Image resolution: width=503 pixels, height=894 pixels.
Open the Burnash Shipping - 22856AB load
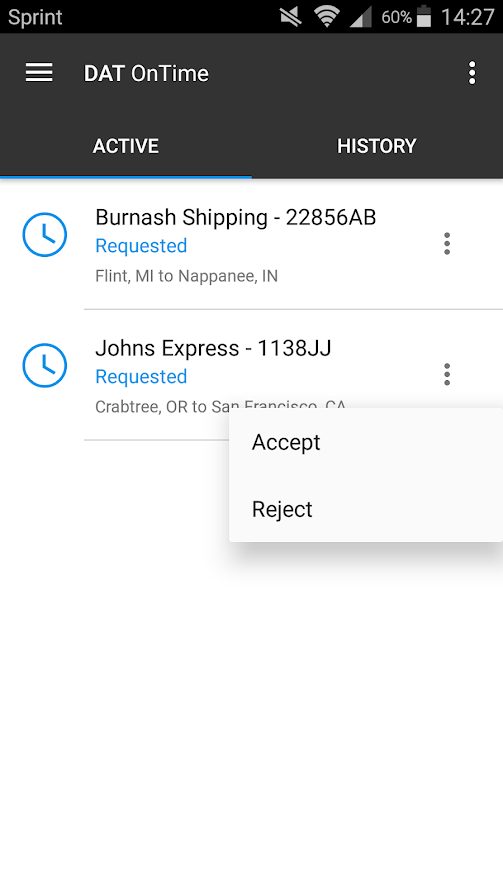click(x=236, y=217)
